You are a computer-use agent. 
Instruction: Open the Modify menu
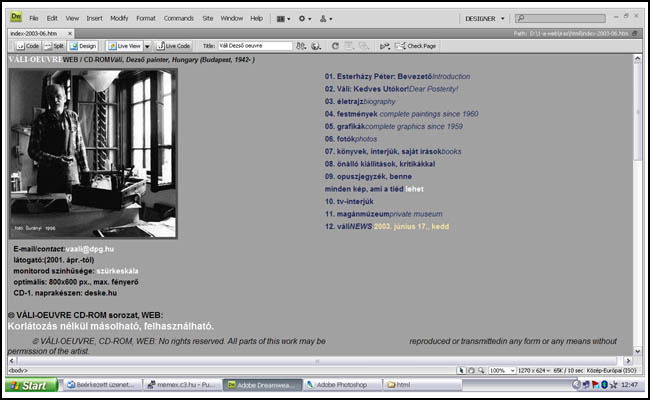119,19
